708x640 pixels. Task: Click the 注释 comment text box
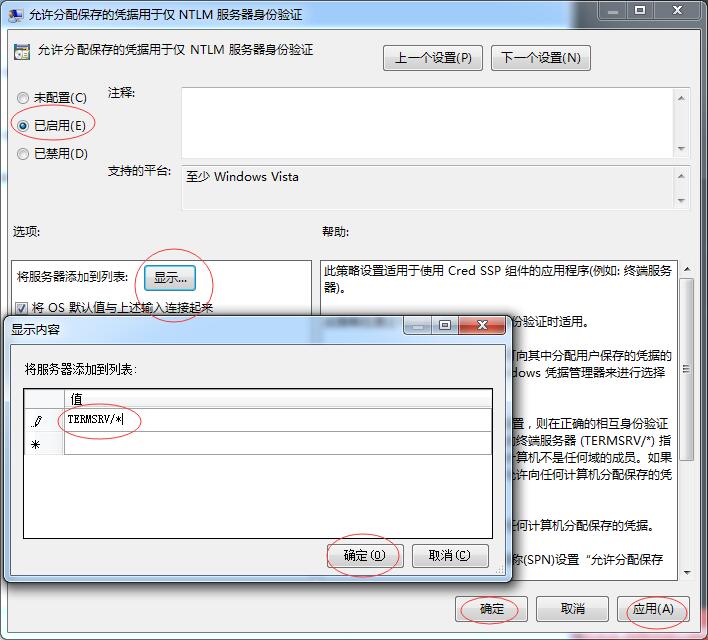428,123
